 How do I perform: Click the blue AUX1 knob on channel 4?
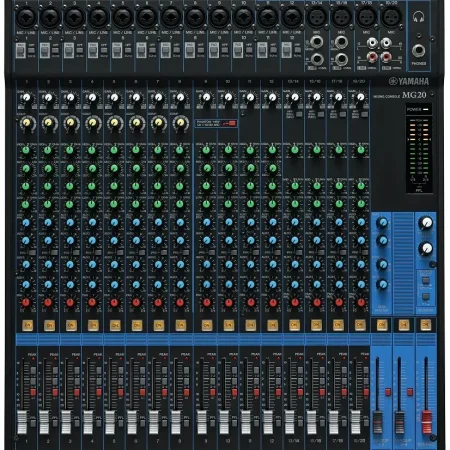(x=92, y=222)
